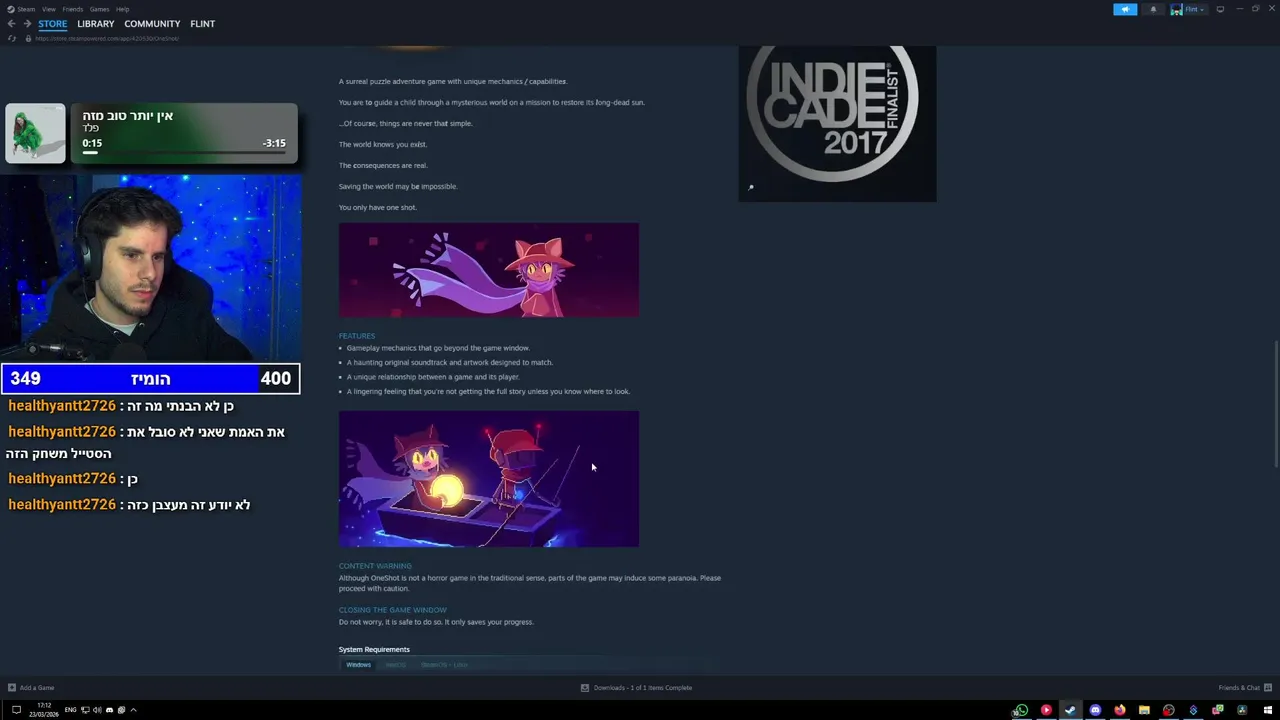Open the Steam announcements megaphone button
Viewport: 1280px width, 720px height.
tap(1125, 9)
